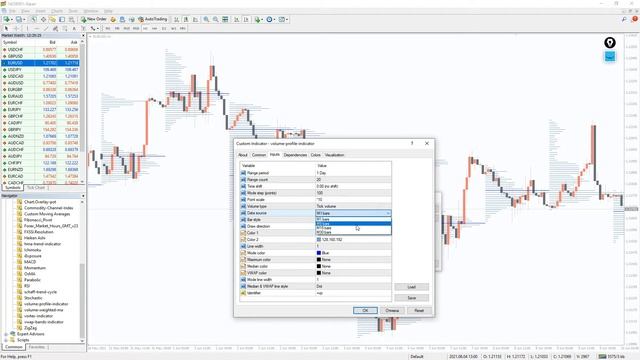Click the Mode color Blue swatch
Screen dimensions: 640x360
319,253
